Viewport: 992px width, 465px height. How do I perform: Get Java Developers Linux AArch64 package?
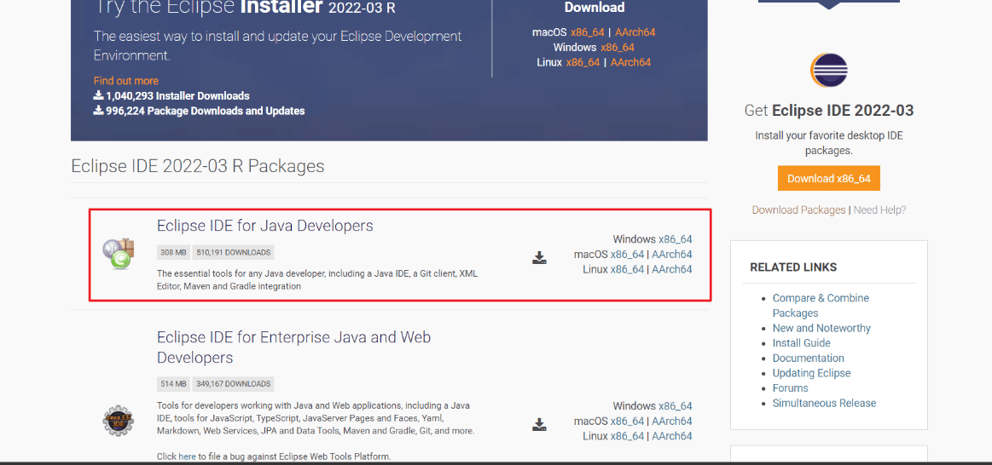(x=672, y=270)
